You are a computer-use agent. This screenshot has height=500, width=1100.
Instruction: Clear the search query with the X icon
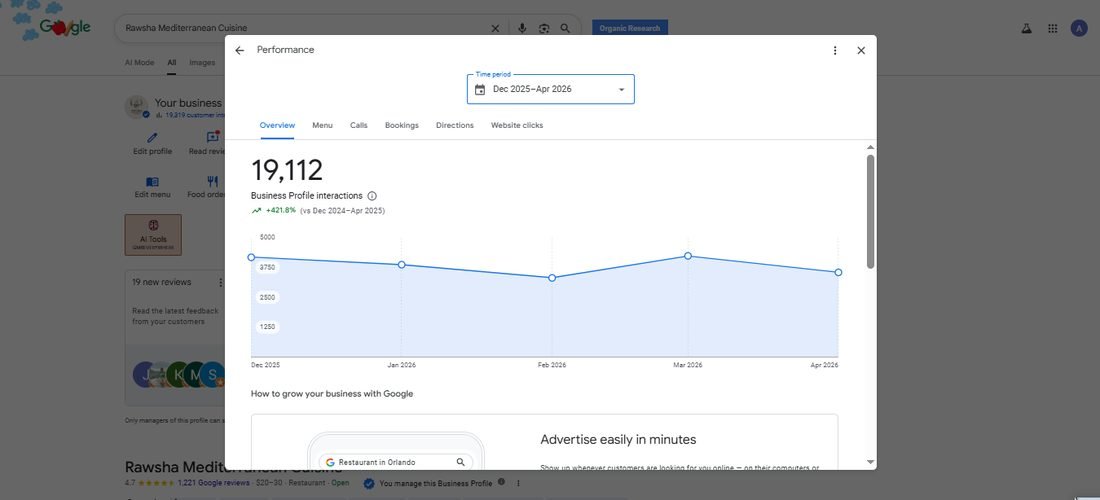pos(495,29)
